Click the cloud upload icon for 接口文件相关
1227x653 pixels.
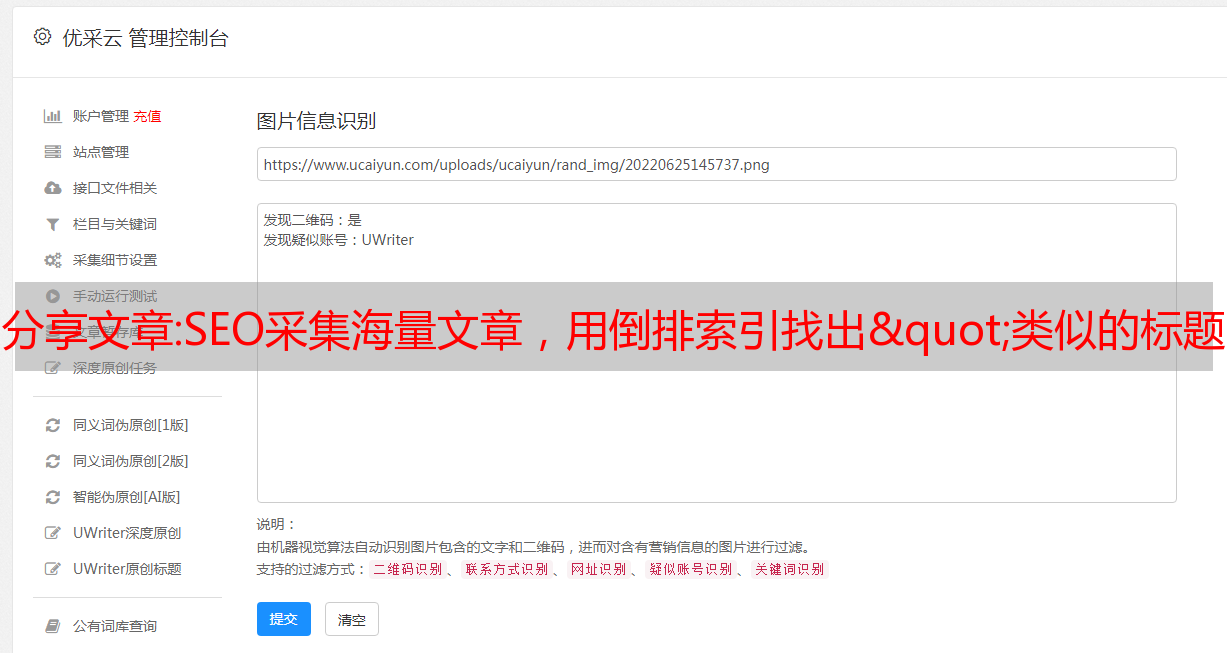point(53,188)
